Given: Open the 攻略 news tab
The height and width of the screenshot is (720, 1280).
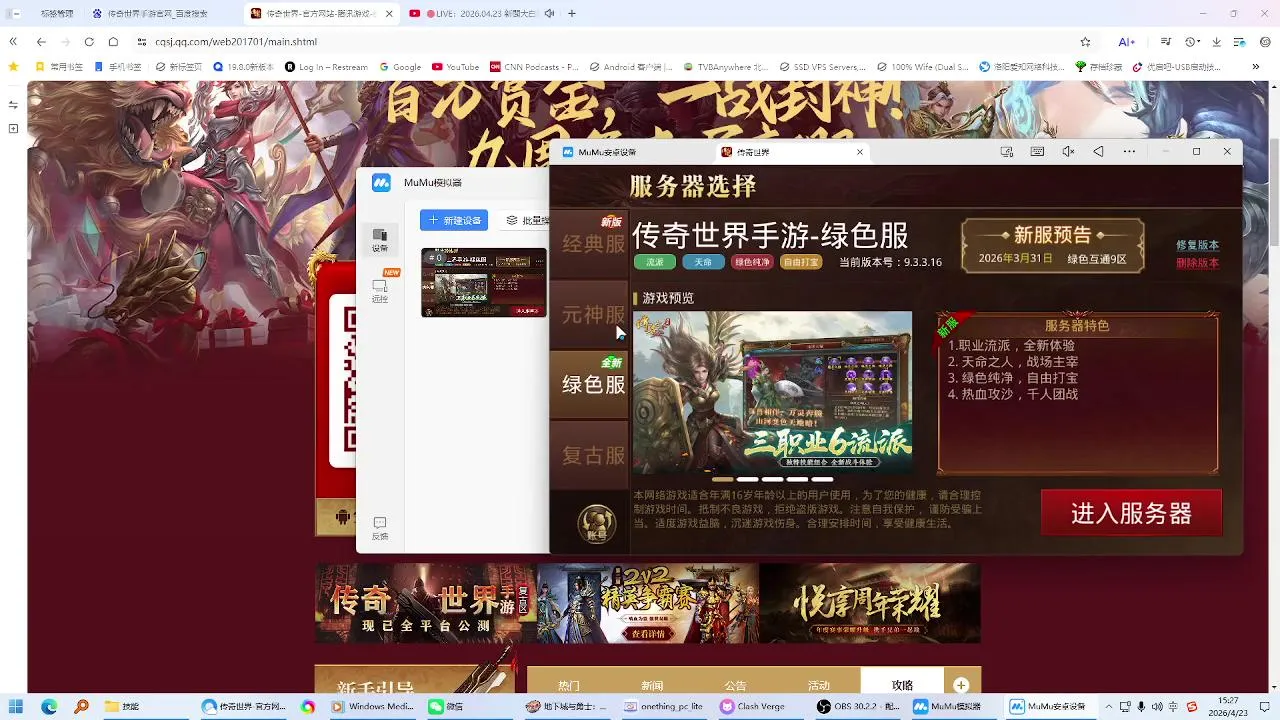Looking at the screenshot, I should click(x=902, y=685).
